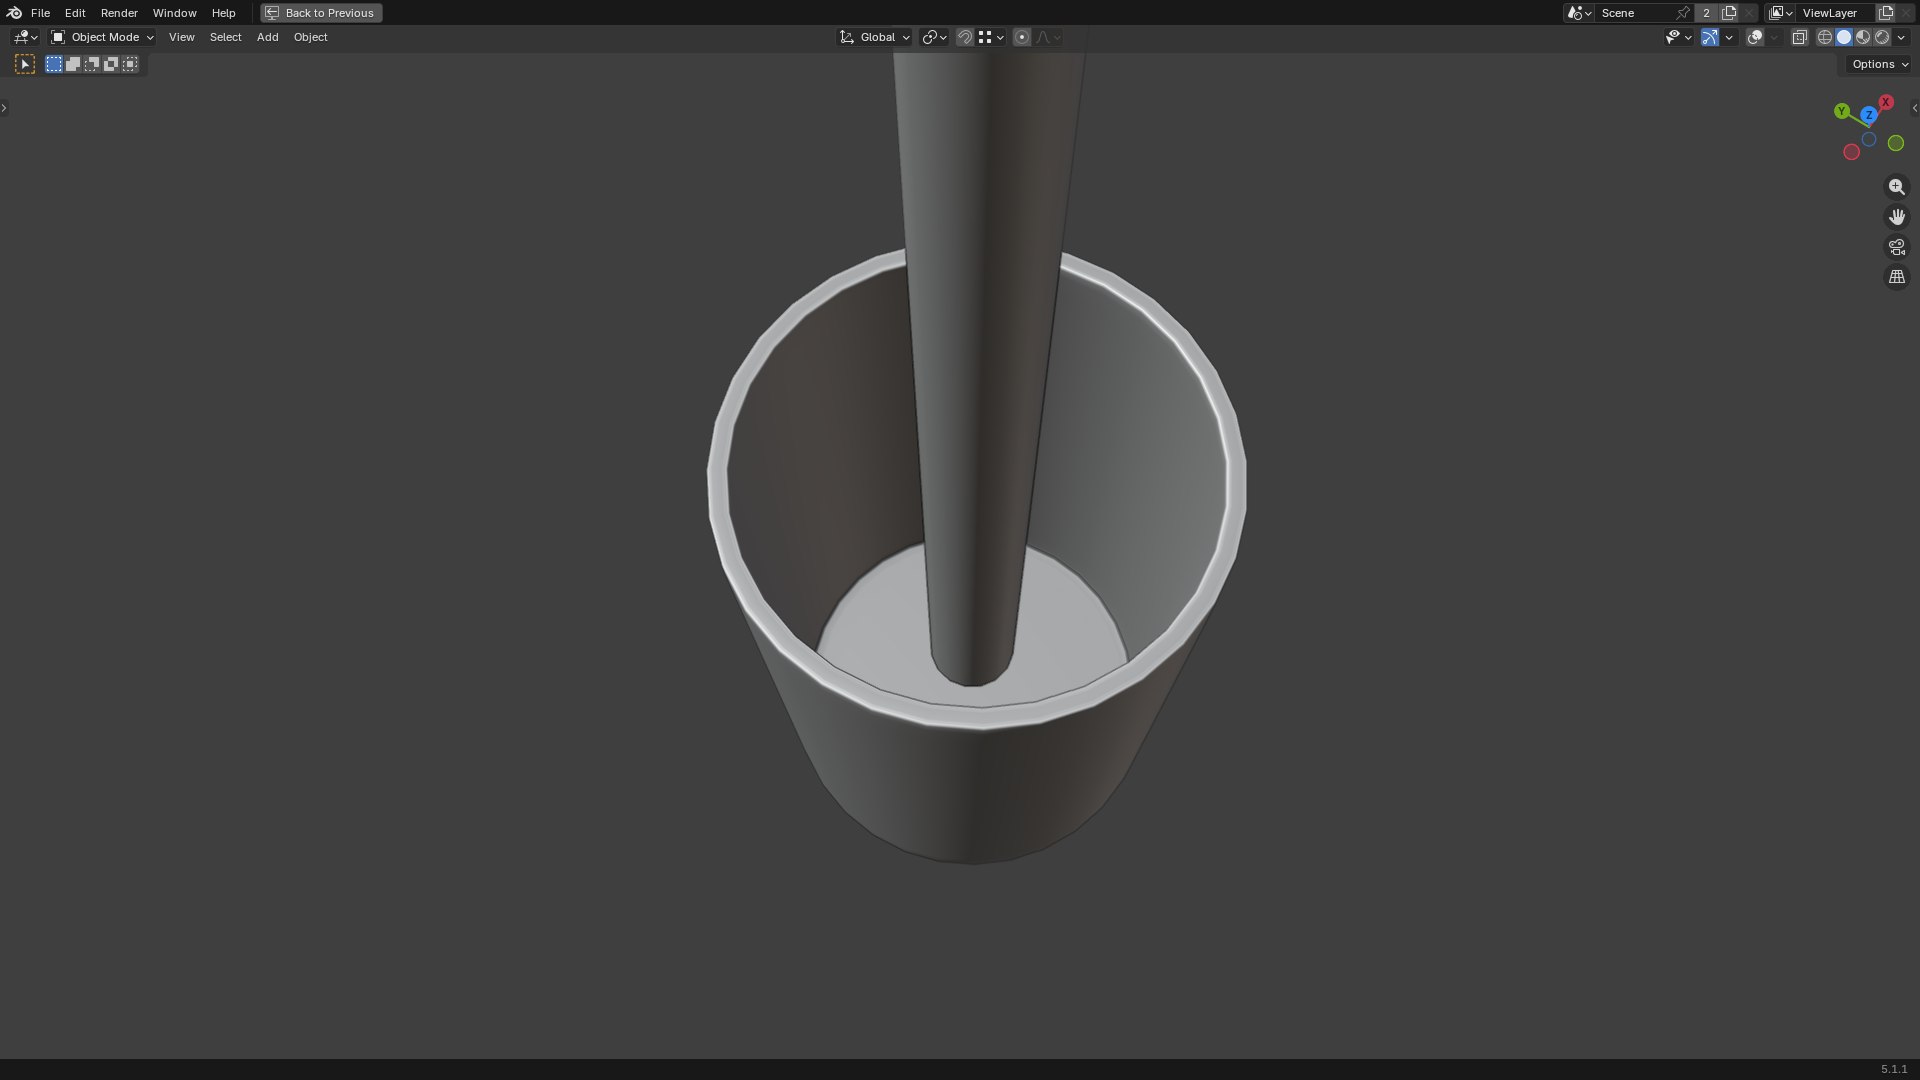Toggle viewport overlays
1920x1080 pixels.
(x=1755, y=37)
